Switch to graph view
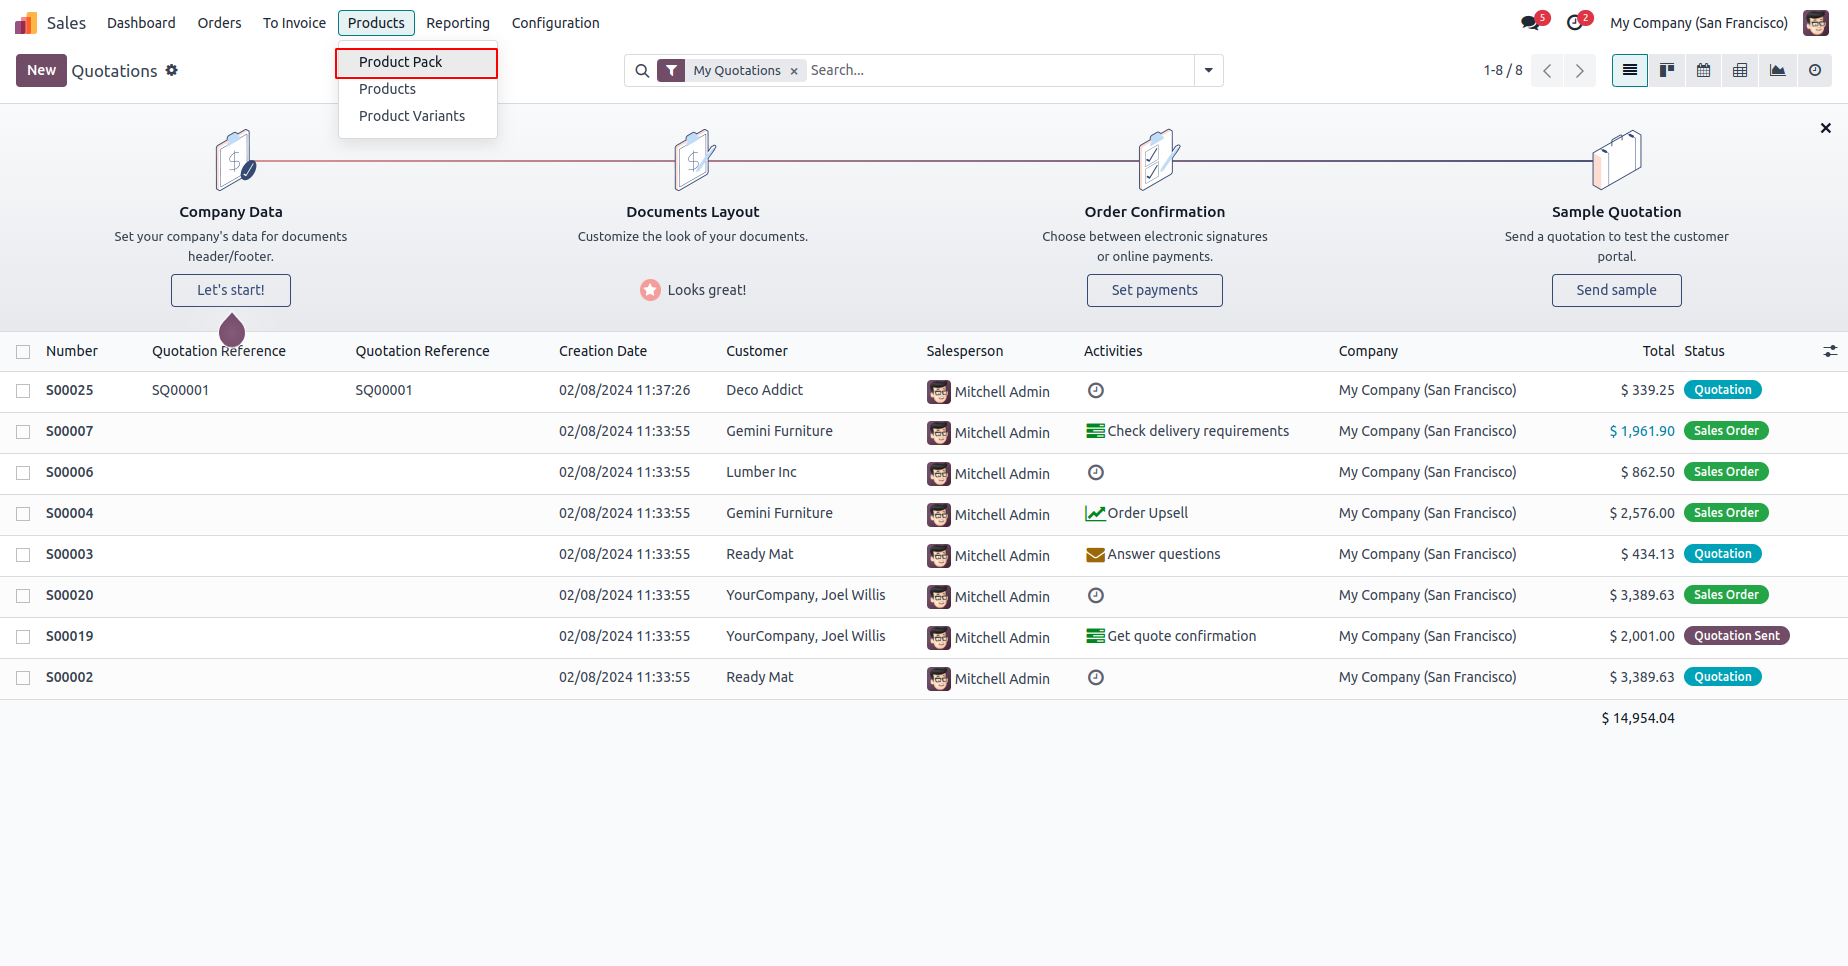 1777,70
